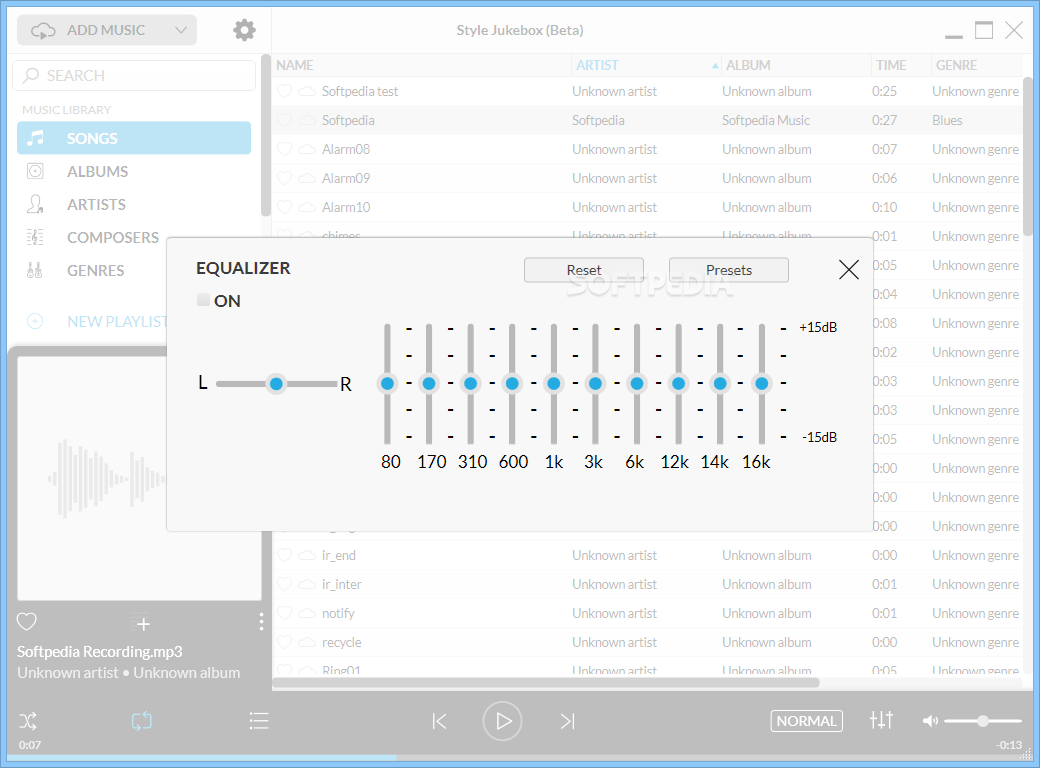
Task: Click the Softpedia Music album cell
Action: (x=765, y=120)
